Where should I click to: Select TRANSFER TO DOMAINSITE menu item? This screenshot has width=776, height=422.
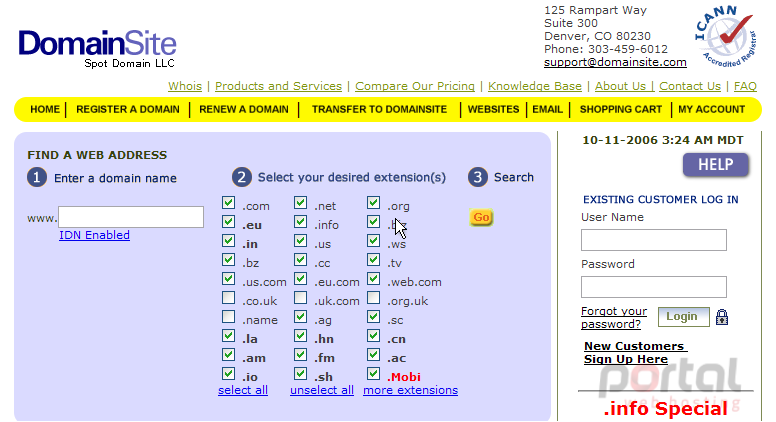pos(379,109)
